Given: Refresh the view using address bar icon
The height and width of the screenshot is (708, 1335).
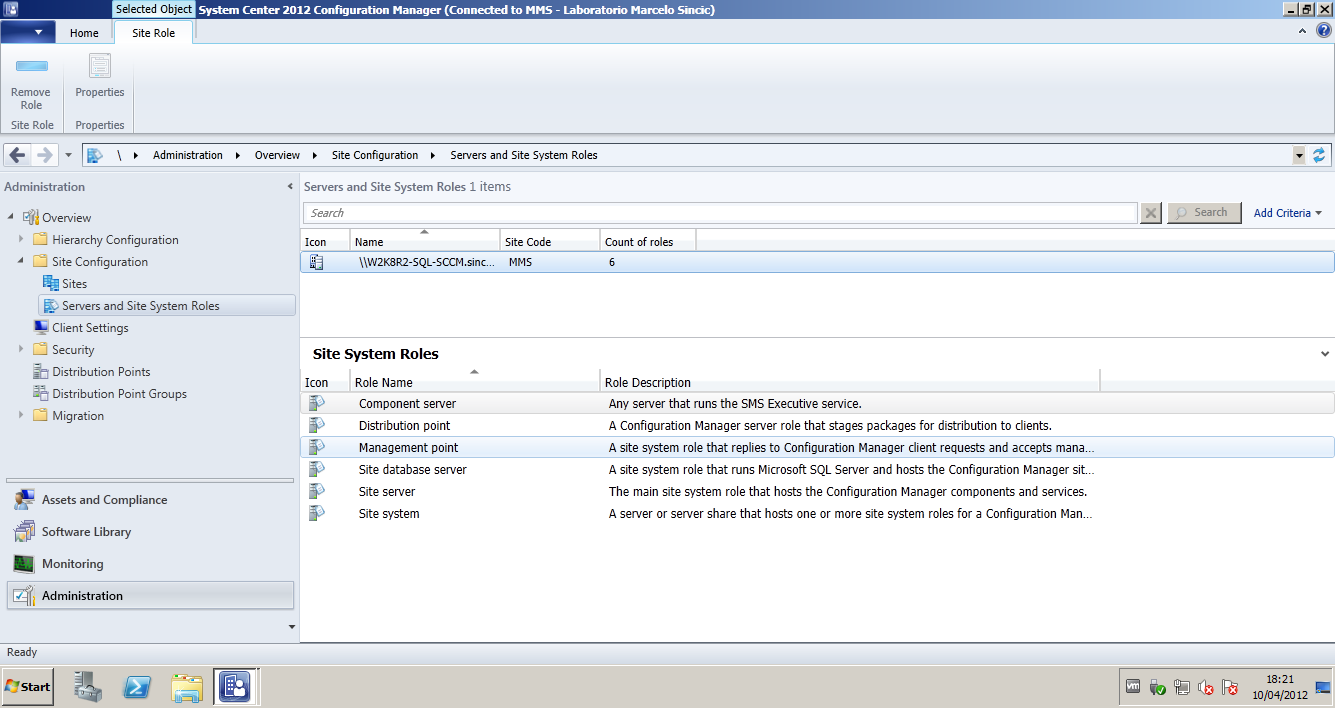Looking at the screenshot, I should point(1319,155).
